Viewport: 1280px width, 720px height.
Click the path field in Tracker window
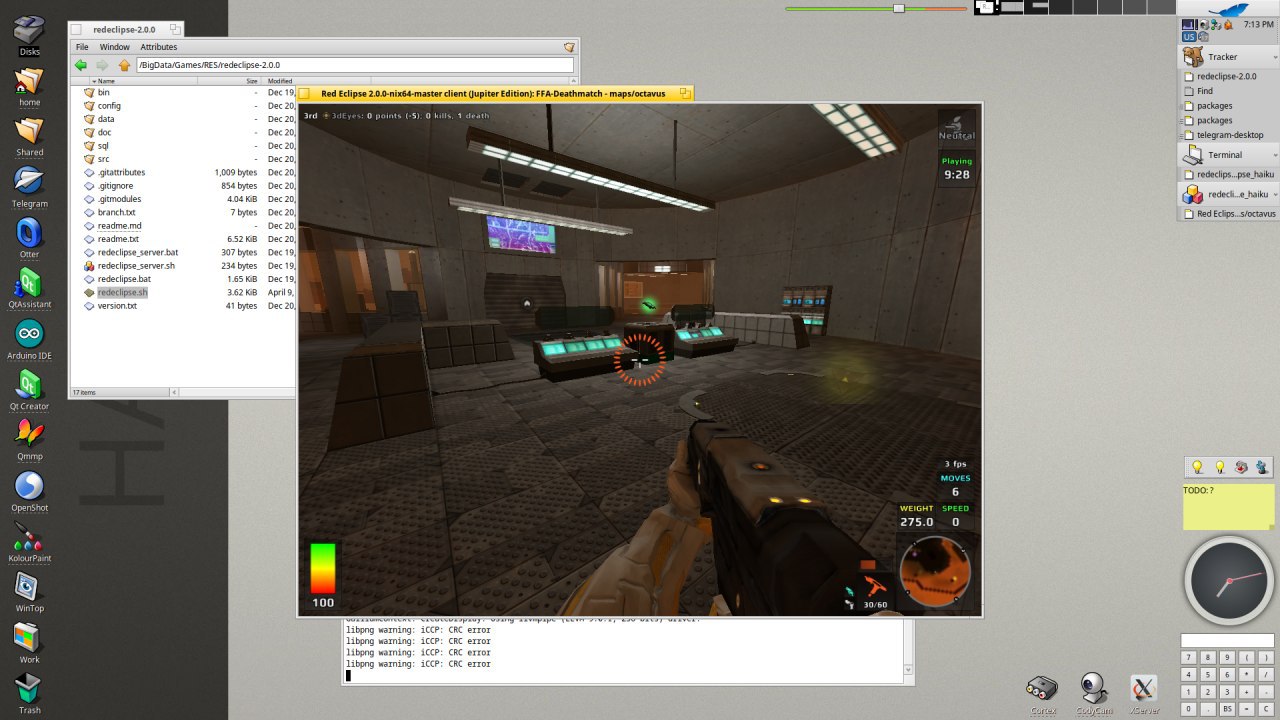click(355, 65)
